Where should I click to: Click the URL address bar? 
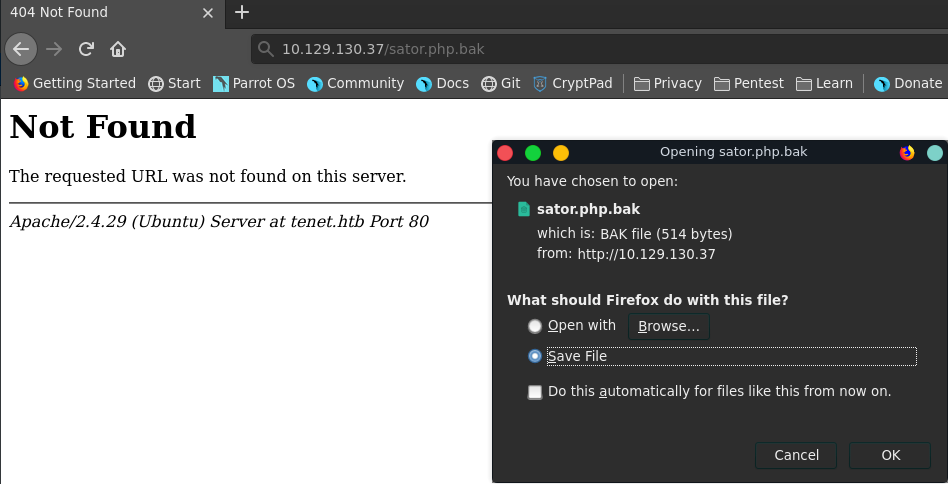coord(600,48)
